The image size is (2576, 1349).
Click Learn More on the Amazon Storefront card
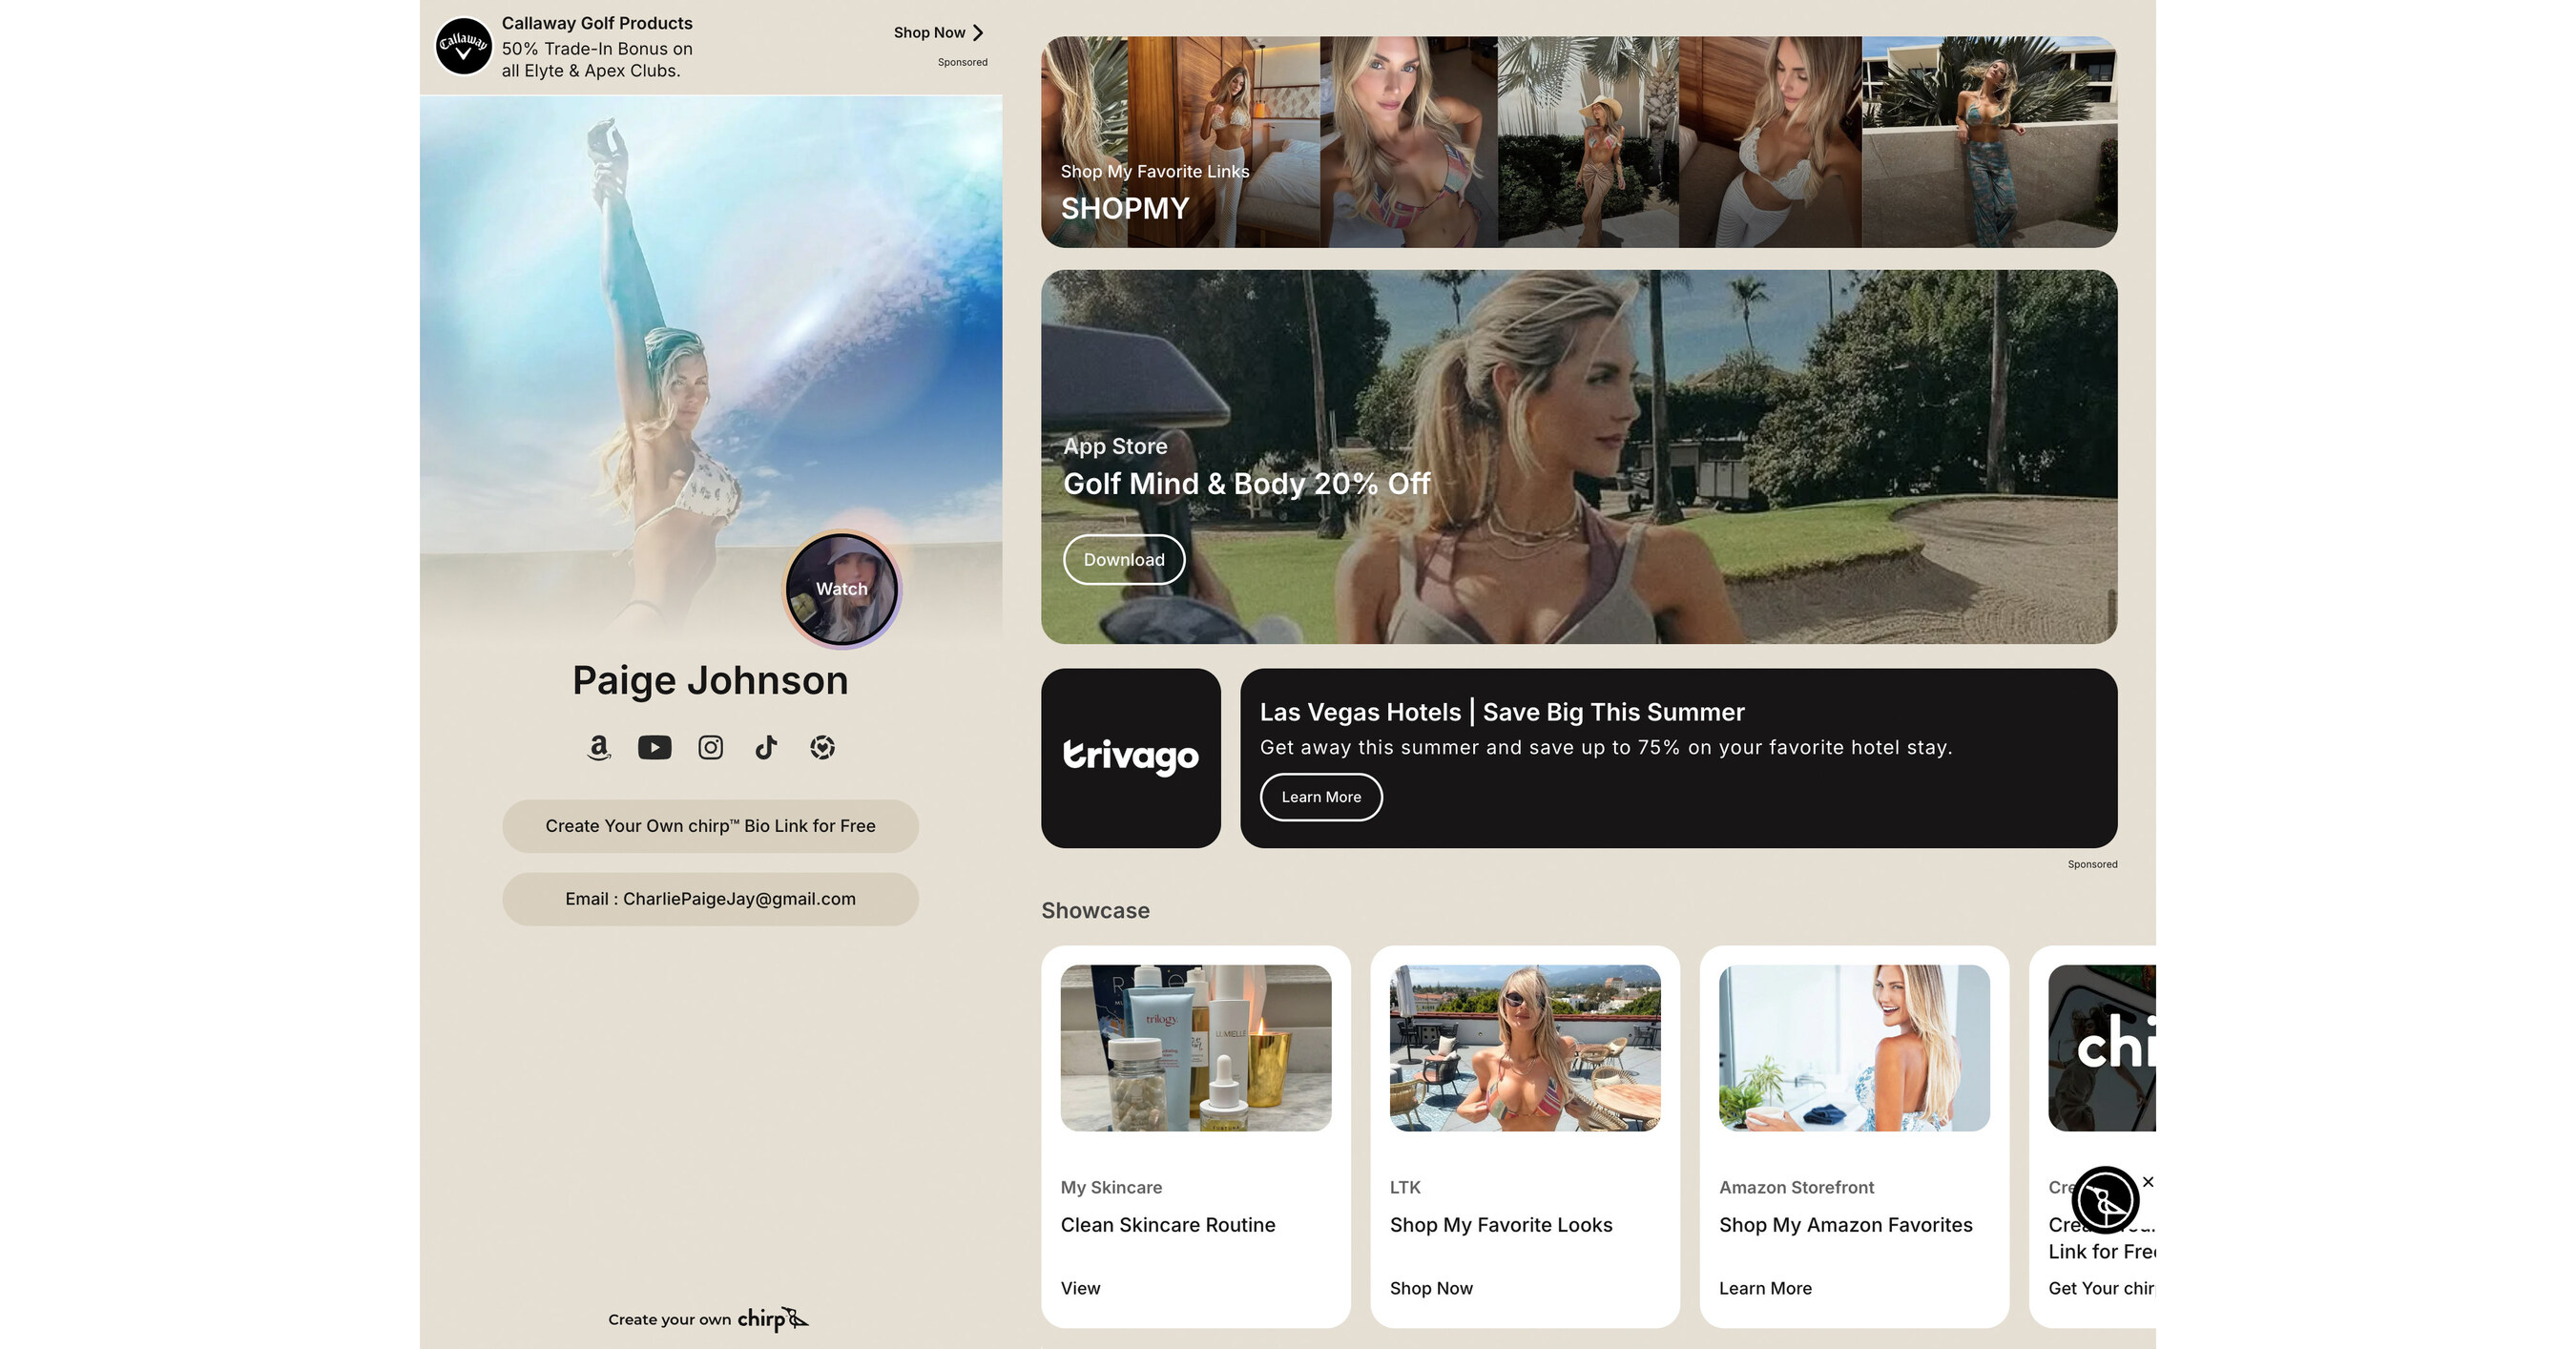[x=1765, y=1288]
